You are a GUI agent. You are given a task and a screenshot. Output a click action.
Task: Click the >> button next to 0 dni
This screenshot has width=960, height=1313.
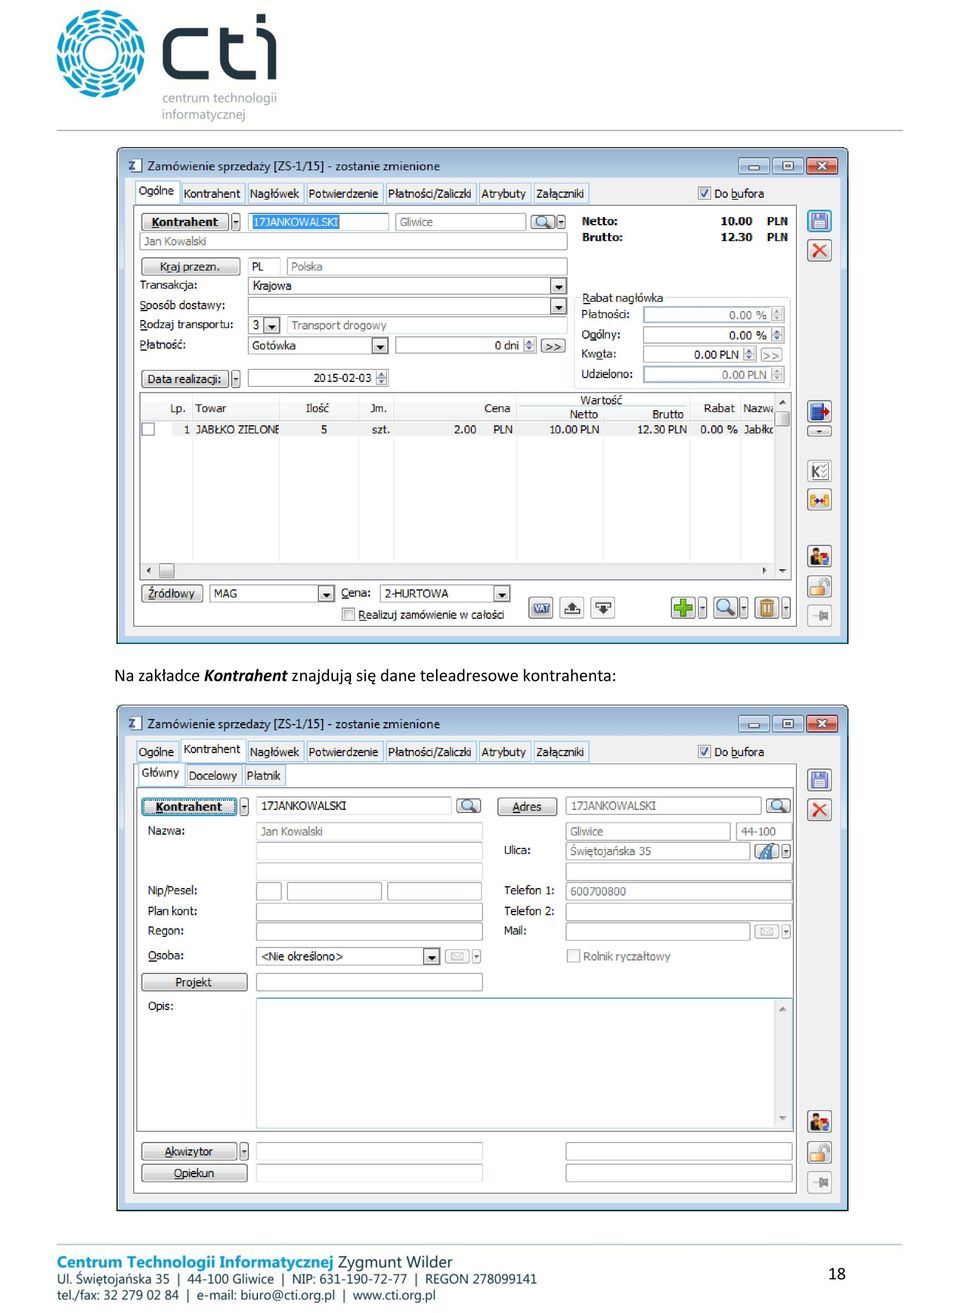(552, 346)
